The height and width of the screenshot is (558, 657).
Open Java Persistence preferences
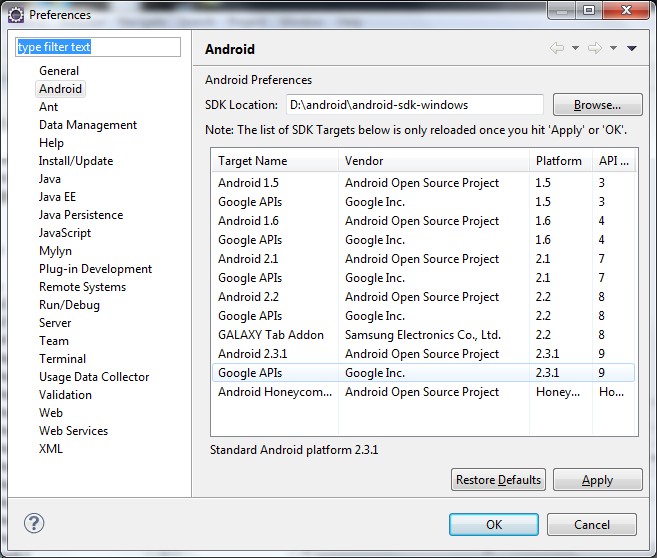coord(81,215)
